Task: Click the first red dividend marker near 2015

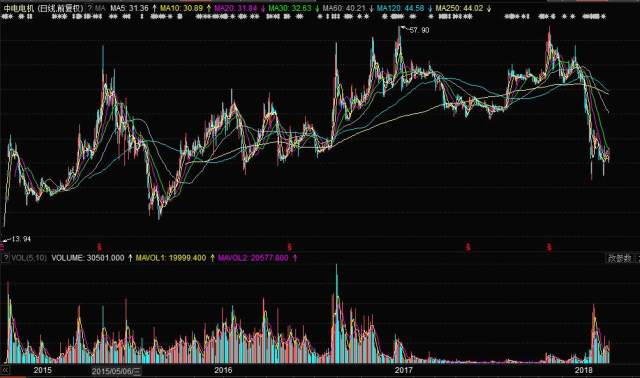Action: point(99,247)
